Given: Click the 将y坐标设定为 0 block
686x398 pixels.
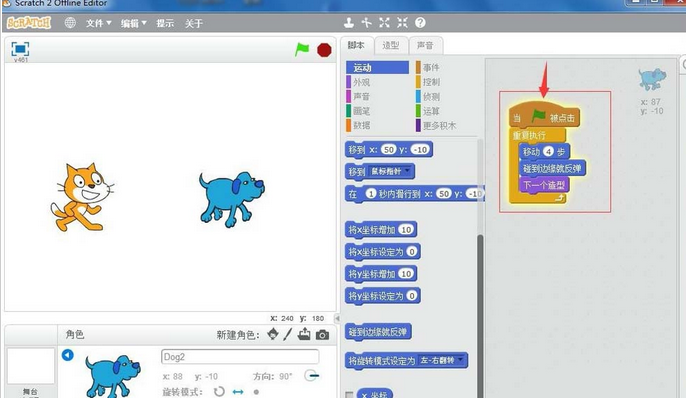Looking at the screenshot, I should click(383, 296).
